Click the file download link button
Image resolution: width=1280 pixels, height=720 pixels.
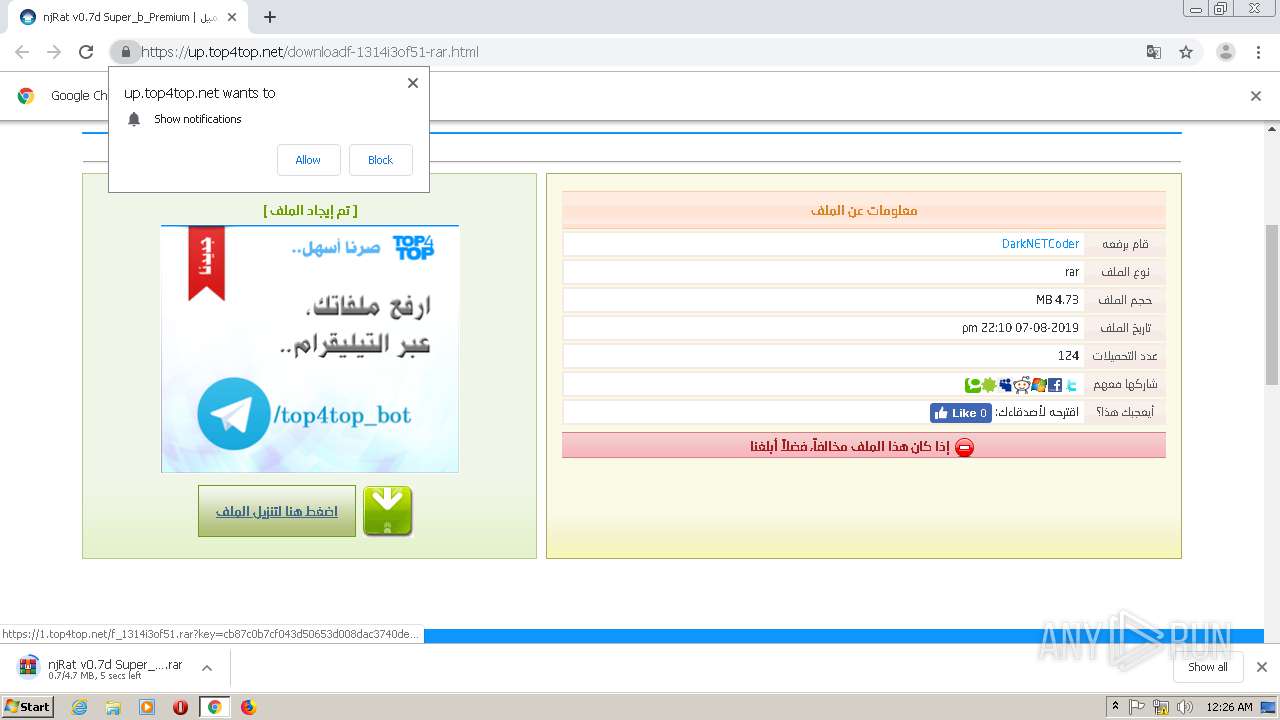[277, 511]
